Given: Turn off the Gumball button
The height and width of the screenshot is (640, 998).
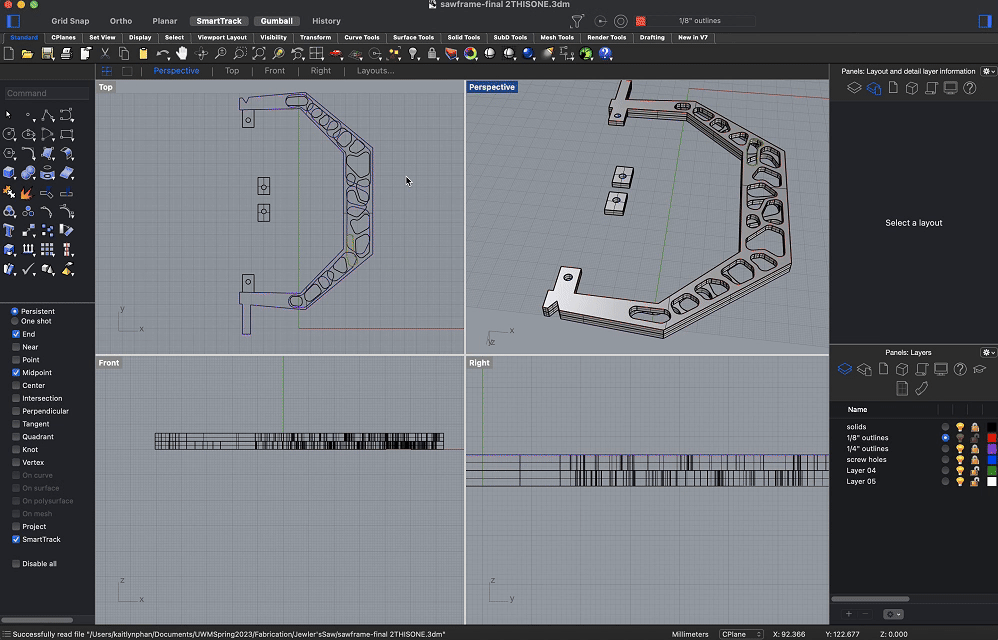Looking at the screenshot, I should (277, 21).
